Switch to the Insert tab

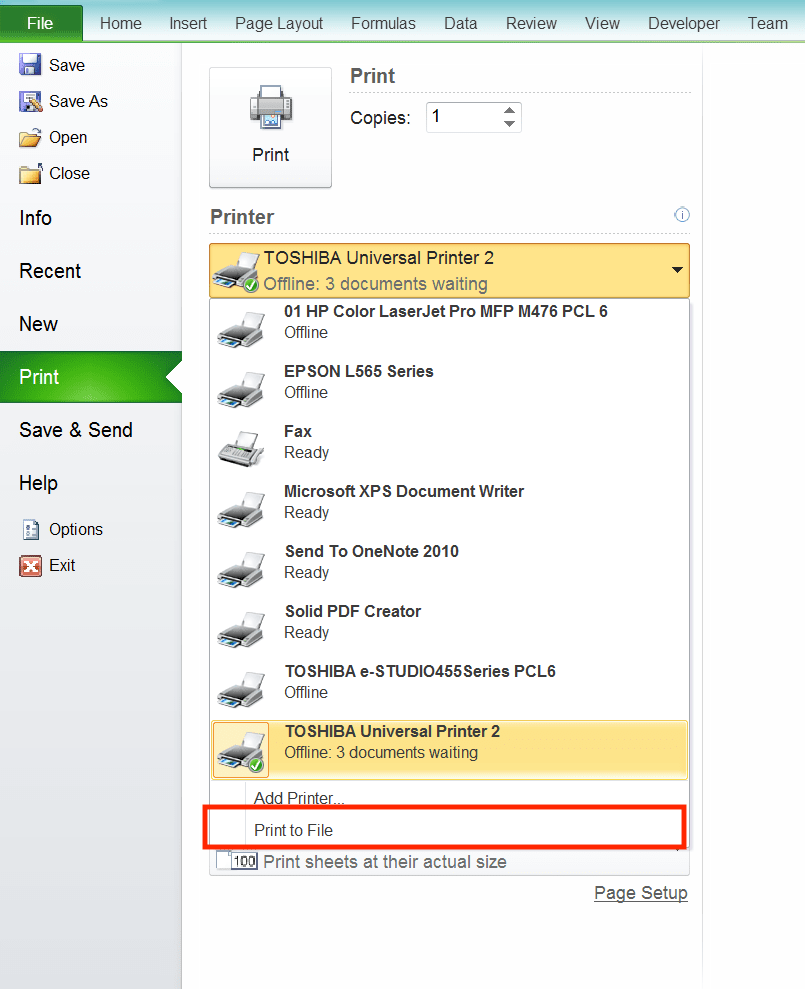pyautogui.click(x=188, y=23)
